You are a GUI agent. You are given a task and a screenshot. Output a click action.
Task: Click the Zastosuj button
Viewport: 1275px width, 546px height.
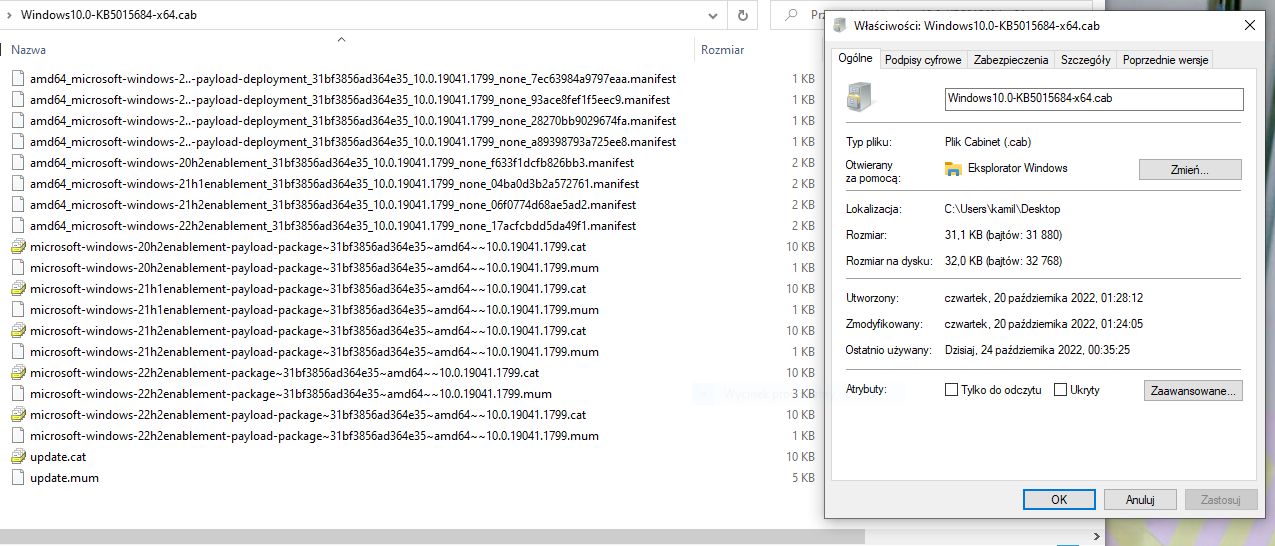1220,499
